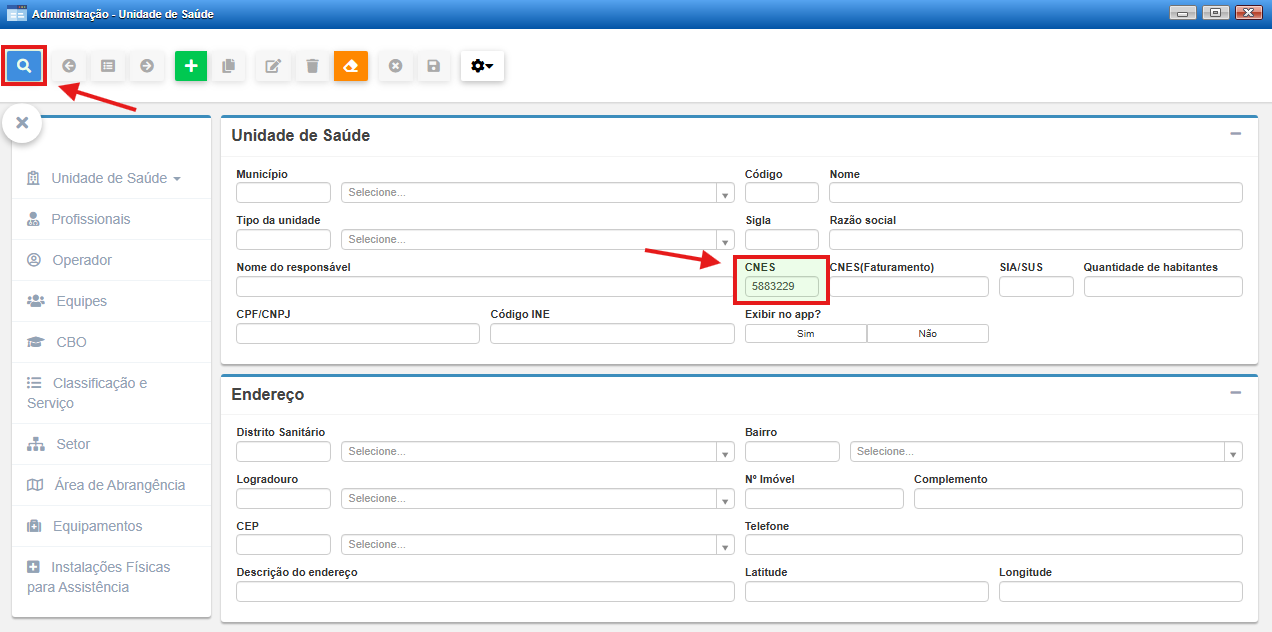Open the Município Selecione dropdown
The width and height of the screenshot is (1272, 632).
(x=538, y=193)
